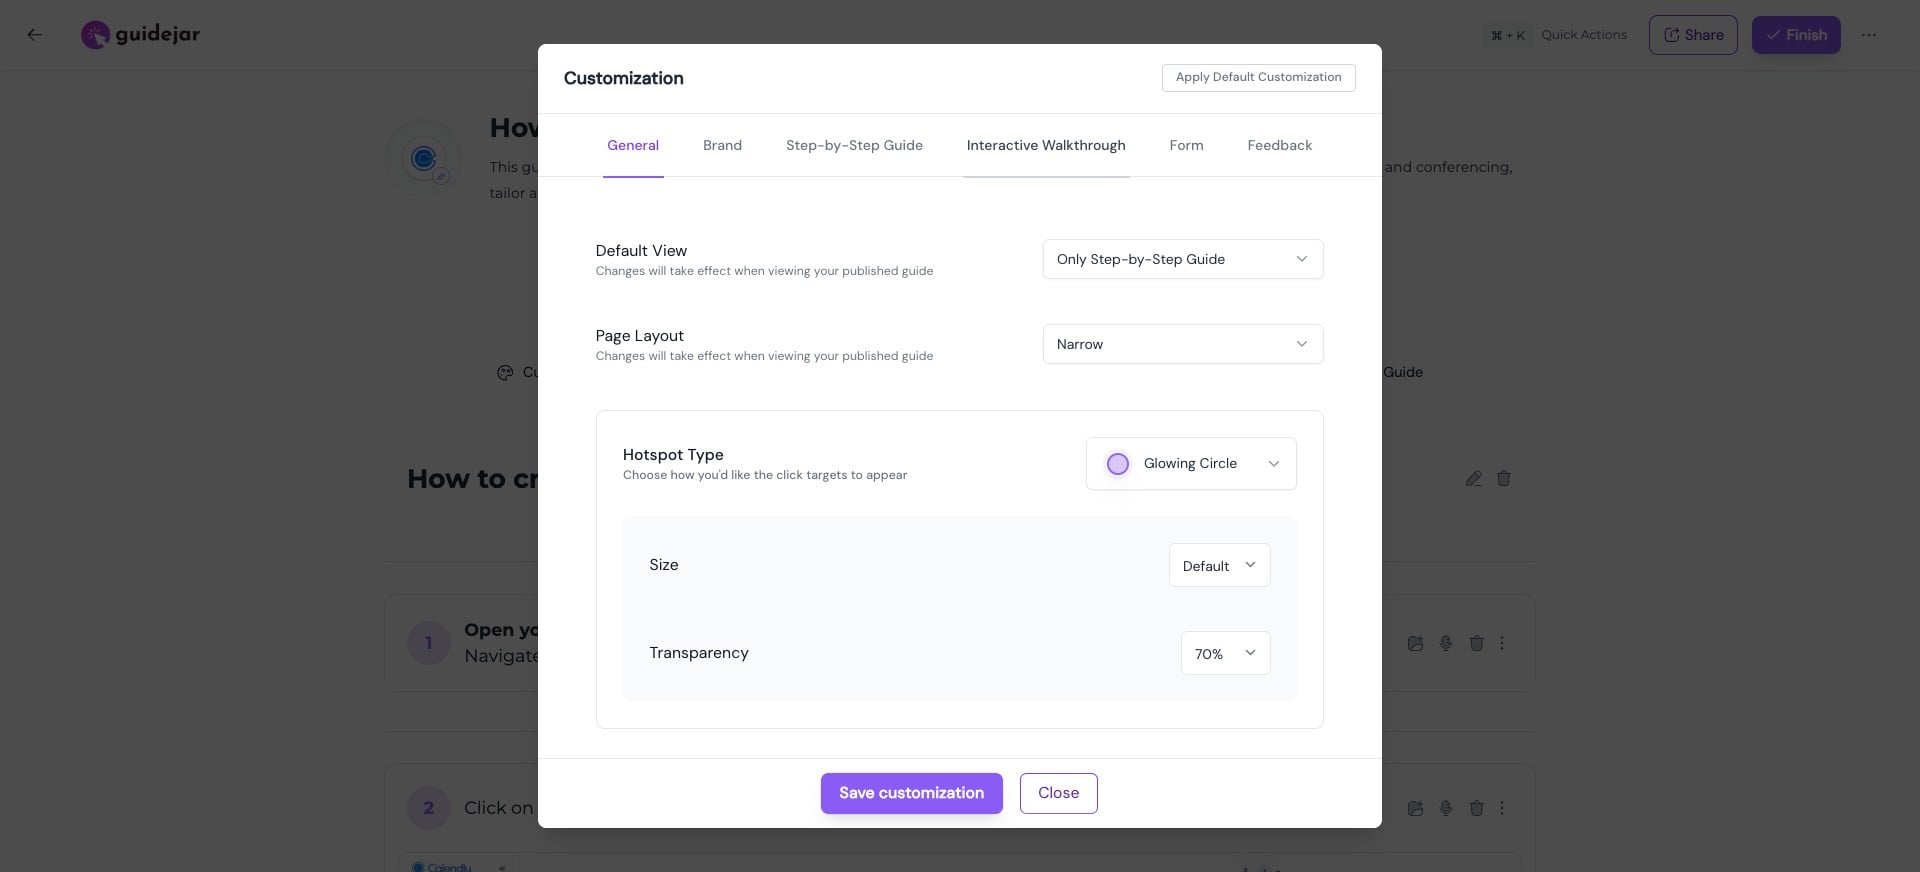This screenshot has height=872, width=1920.
Task: Switch to the Brand tab
Action: click(722, 146)
